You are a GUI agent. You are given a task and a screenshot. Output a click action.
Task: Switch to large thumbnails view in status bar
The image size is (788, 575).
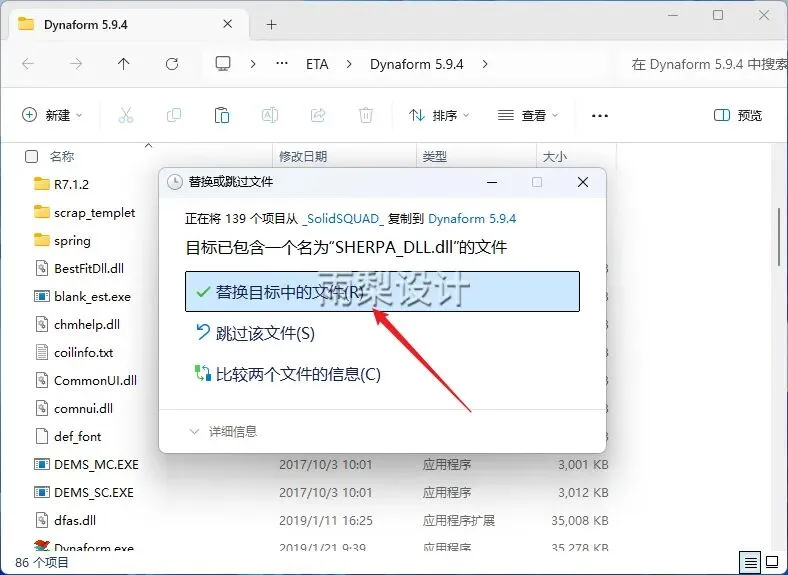tap(772, 562)
